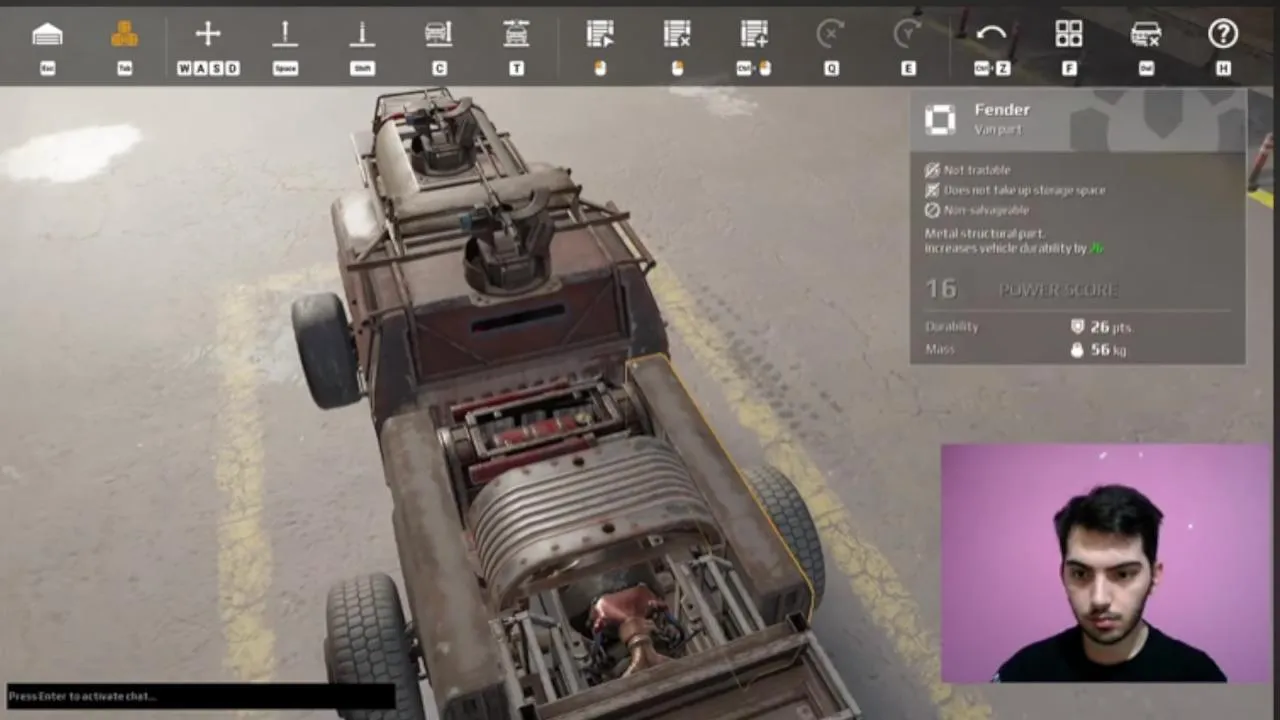Open the help question mark icon (H)
Viewport: 1280px width, 720px height.
[1223, 34]
